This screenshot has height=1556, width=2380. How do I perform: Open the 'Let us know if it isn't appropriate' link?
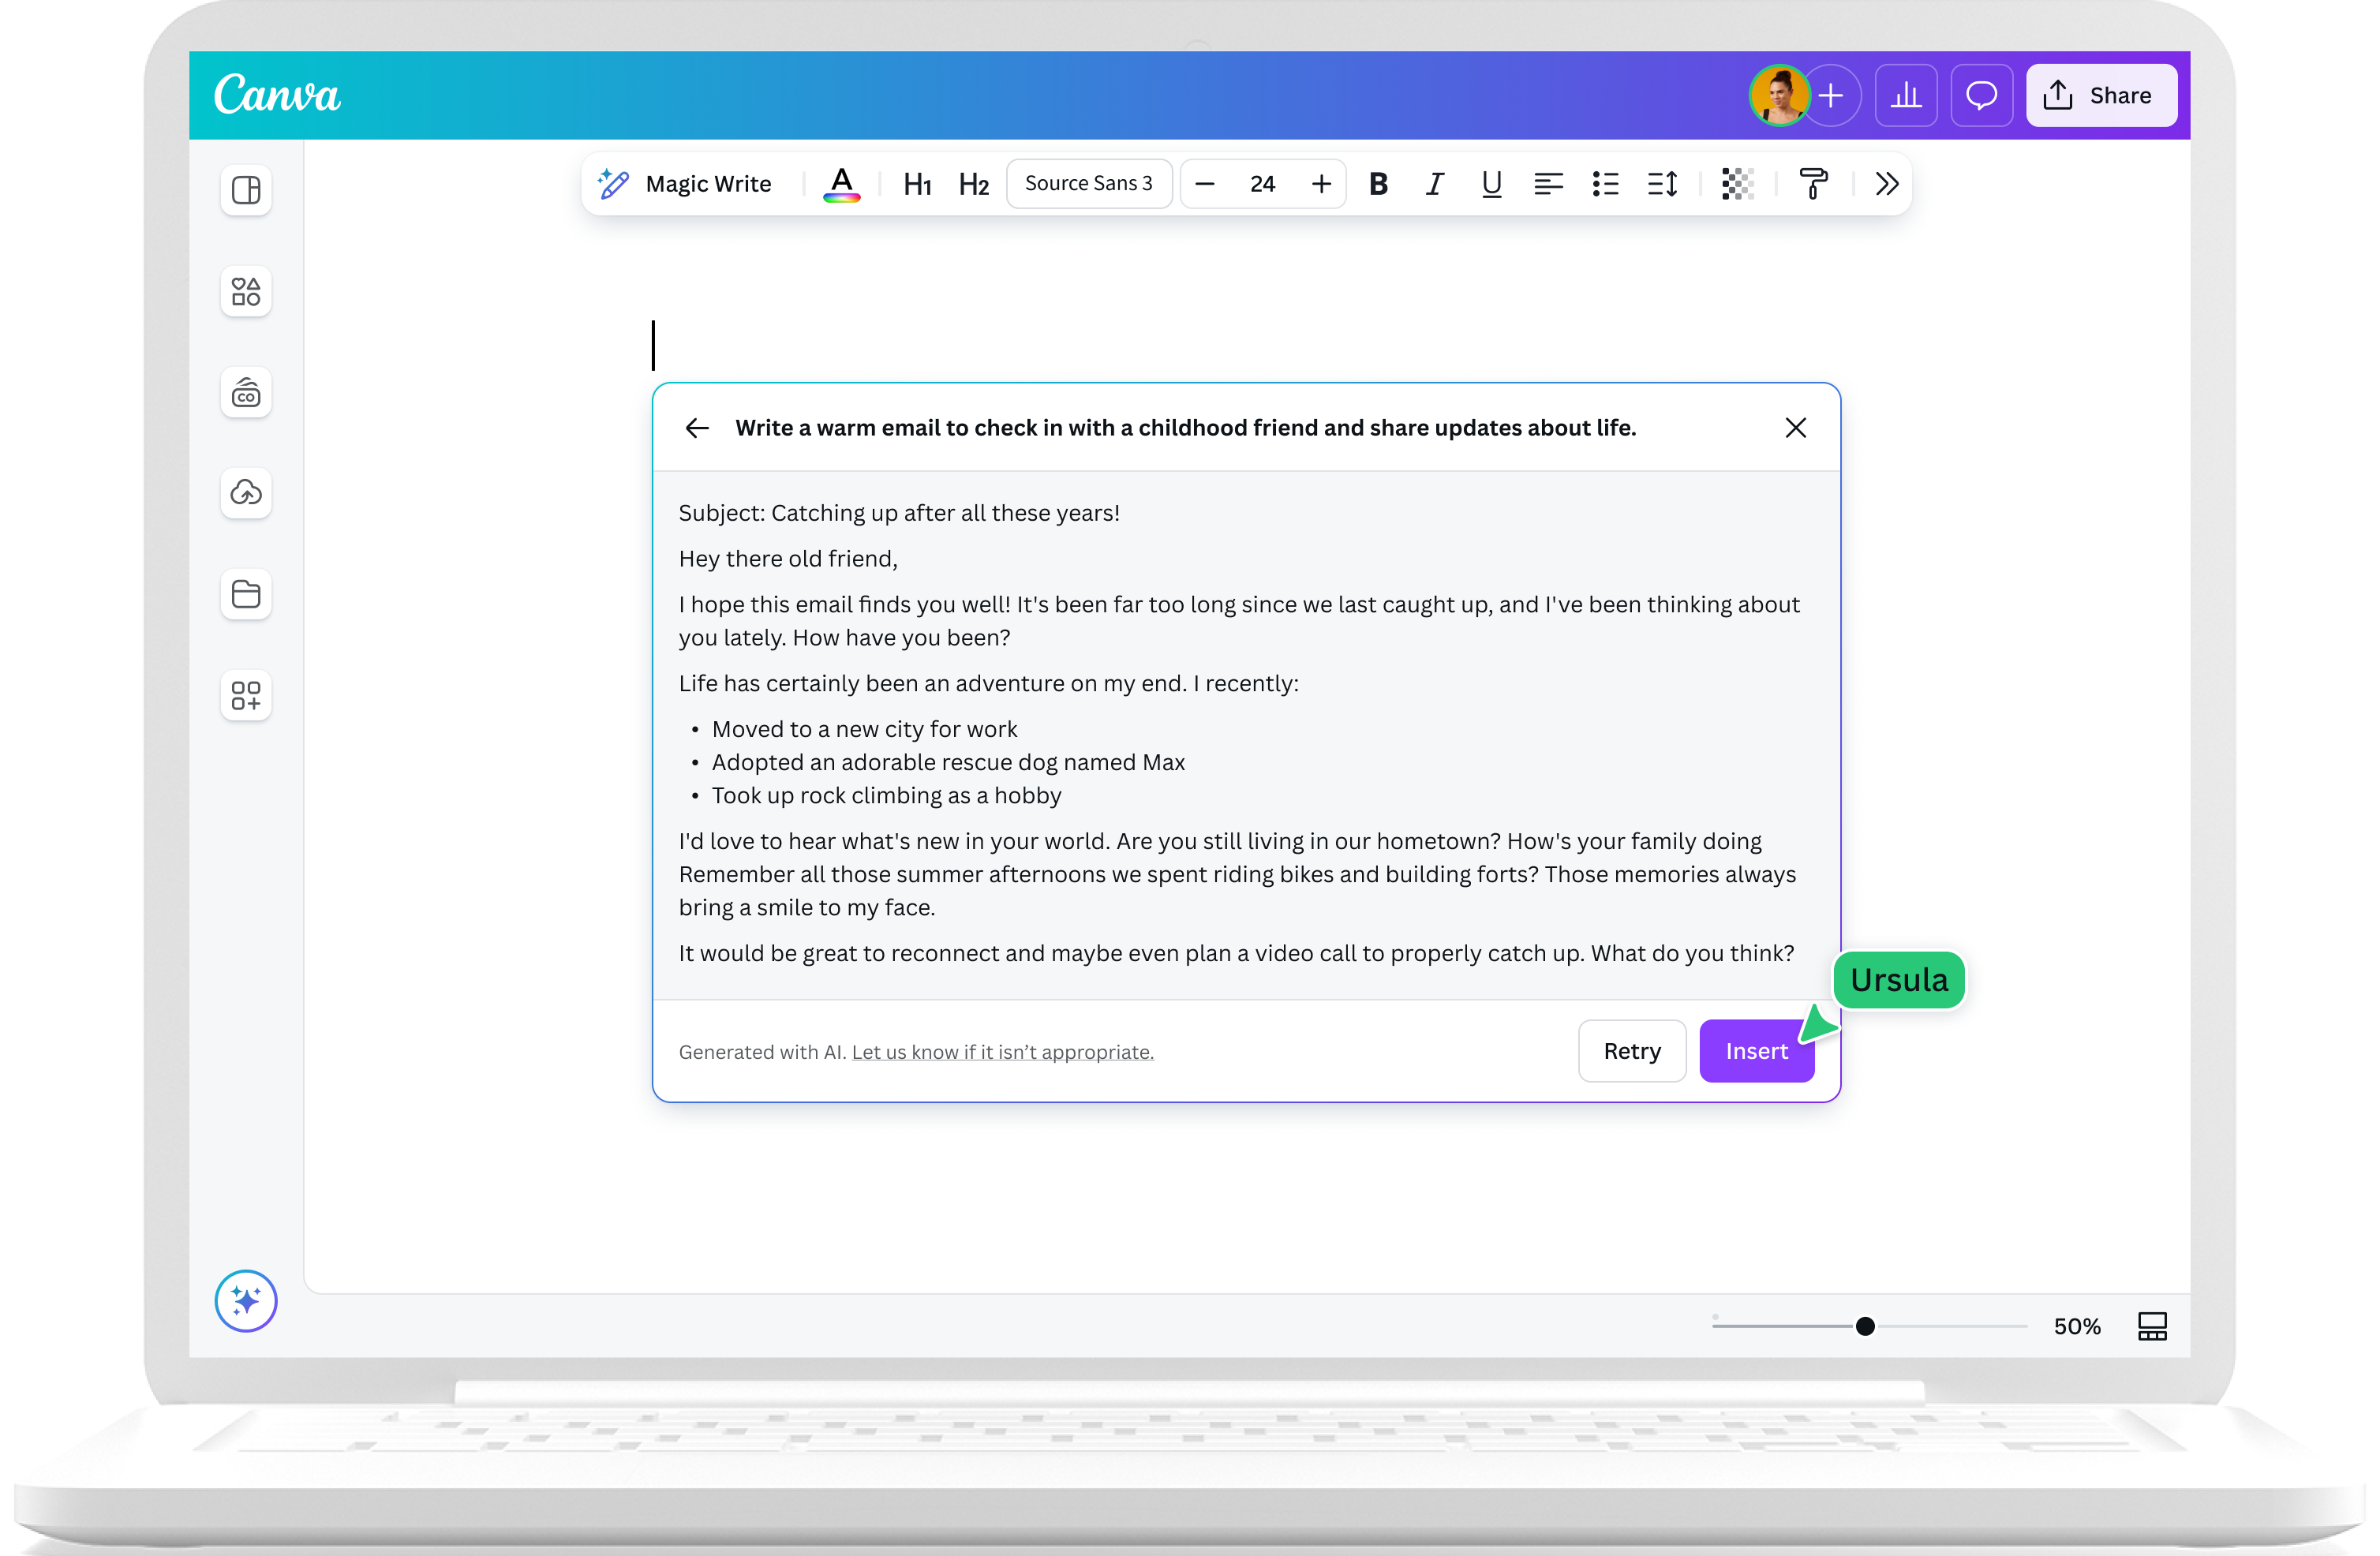[1002, 1052]
